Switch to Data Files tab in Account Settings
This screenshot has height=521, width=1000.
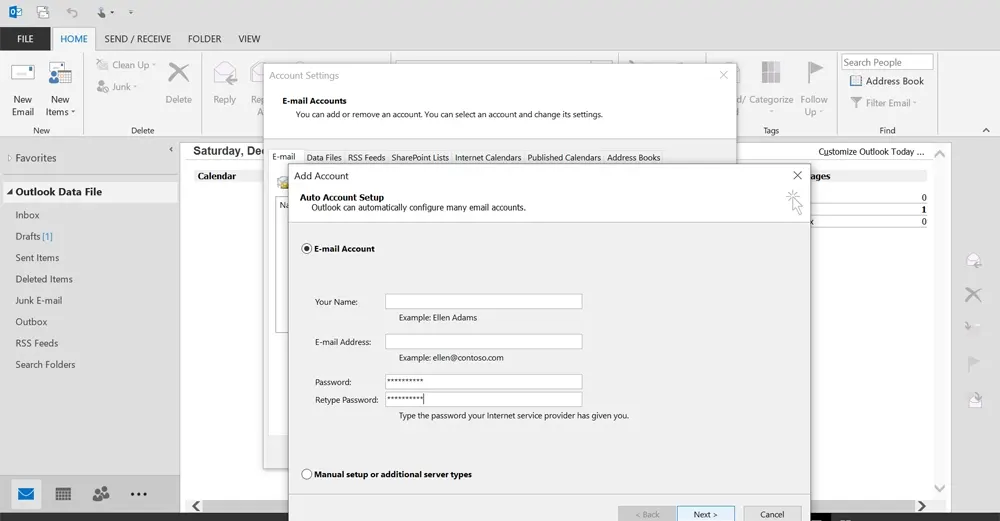pyautogui.click(x=324, y=158)
